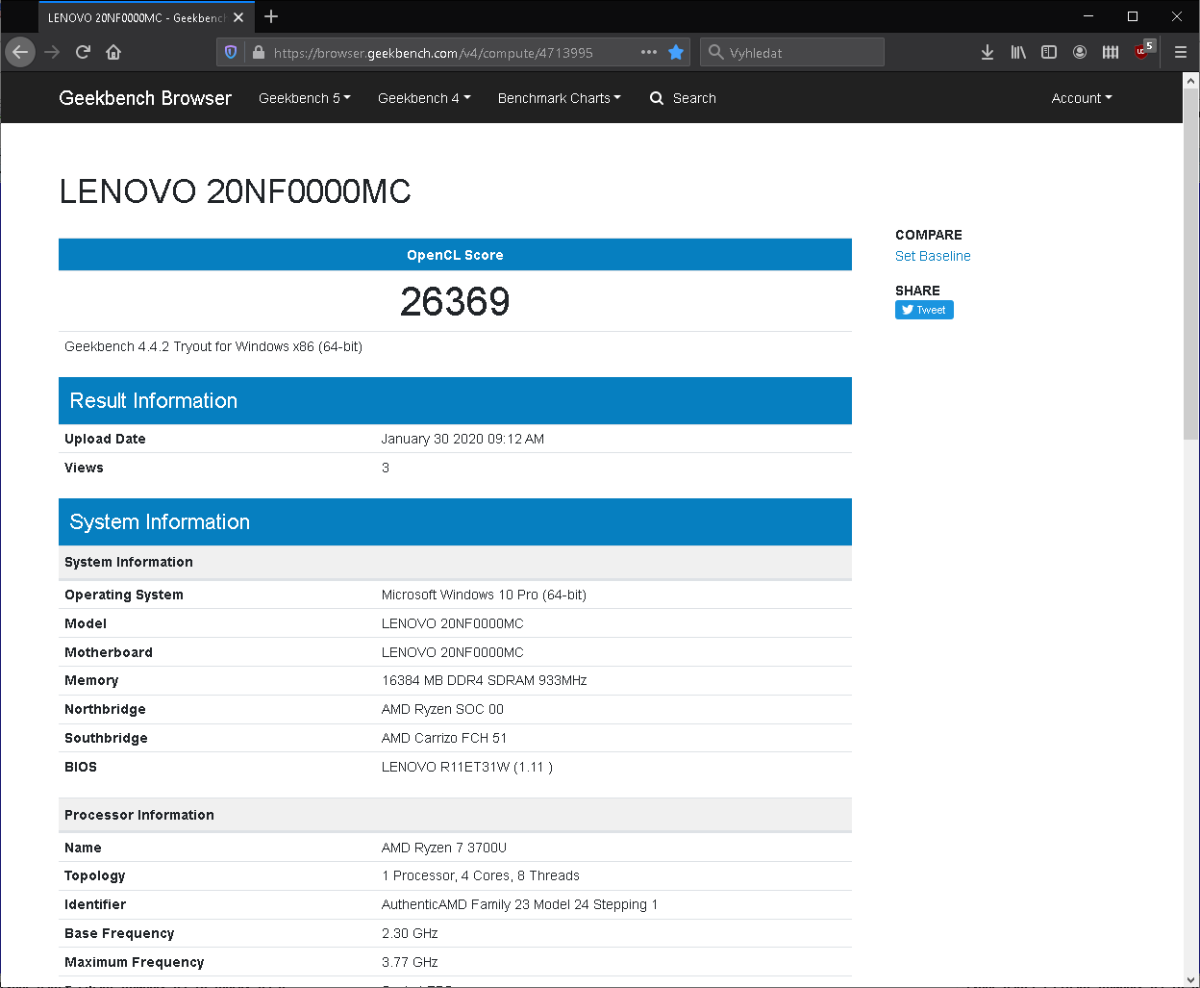The width and height of the screenshot is (1200, 988).
Task: Toggle the sidebar view icon
Action: click(1049, 52)
